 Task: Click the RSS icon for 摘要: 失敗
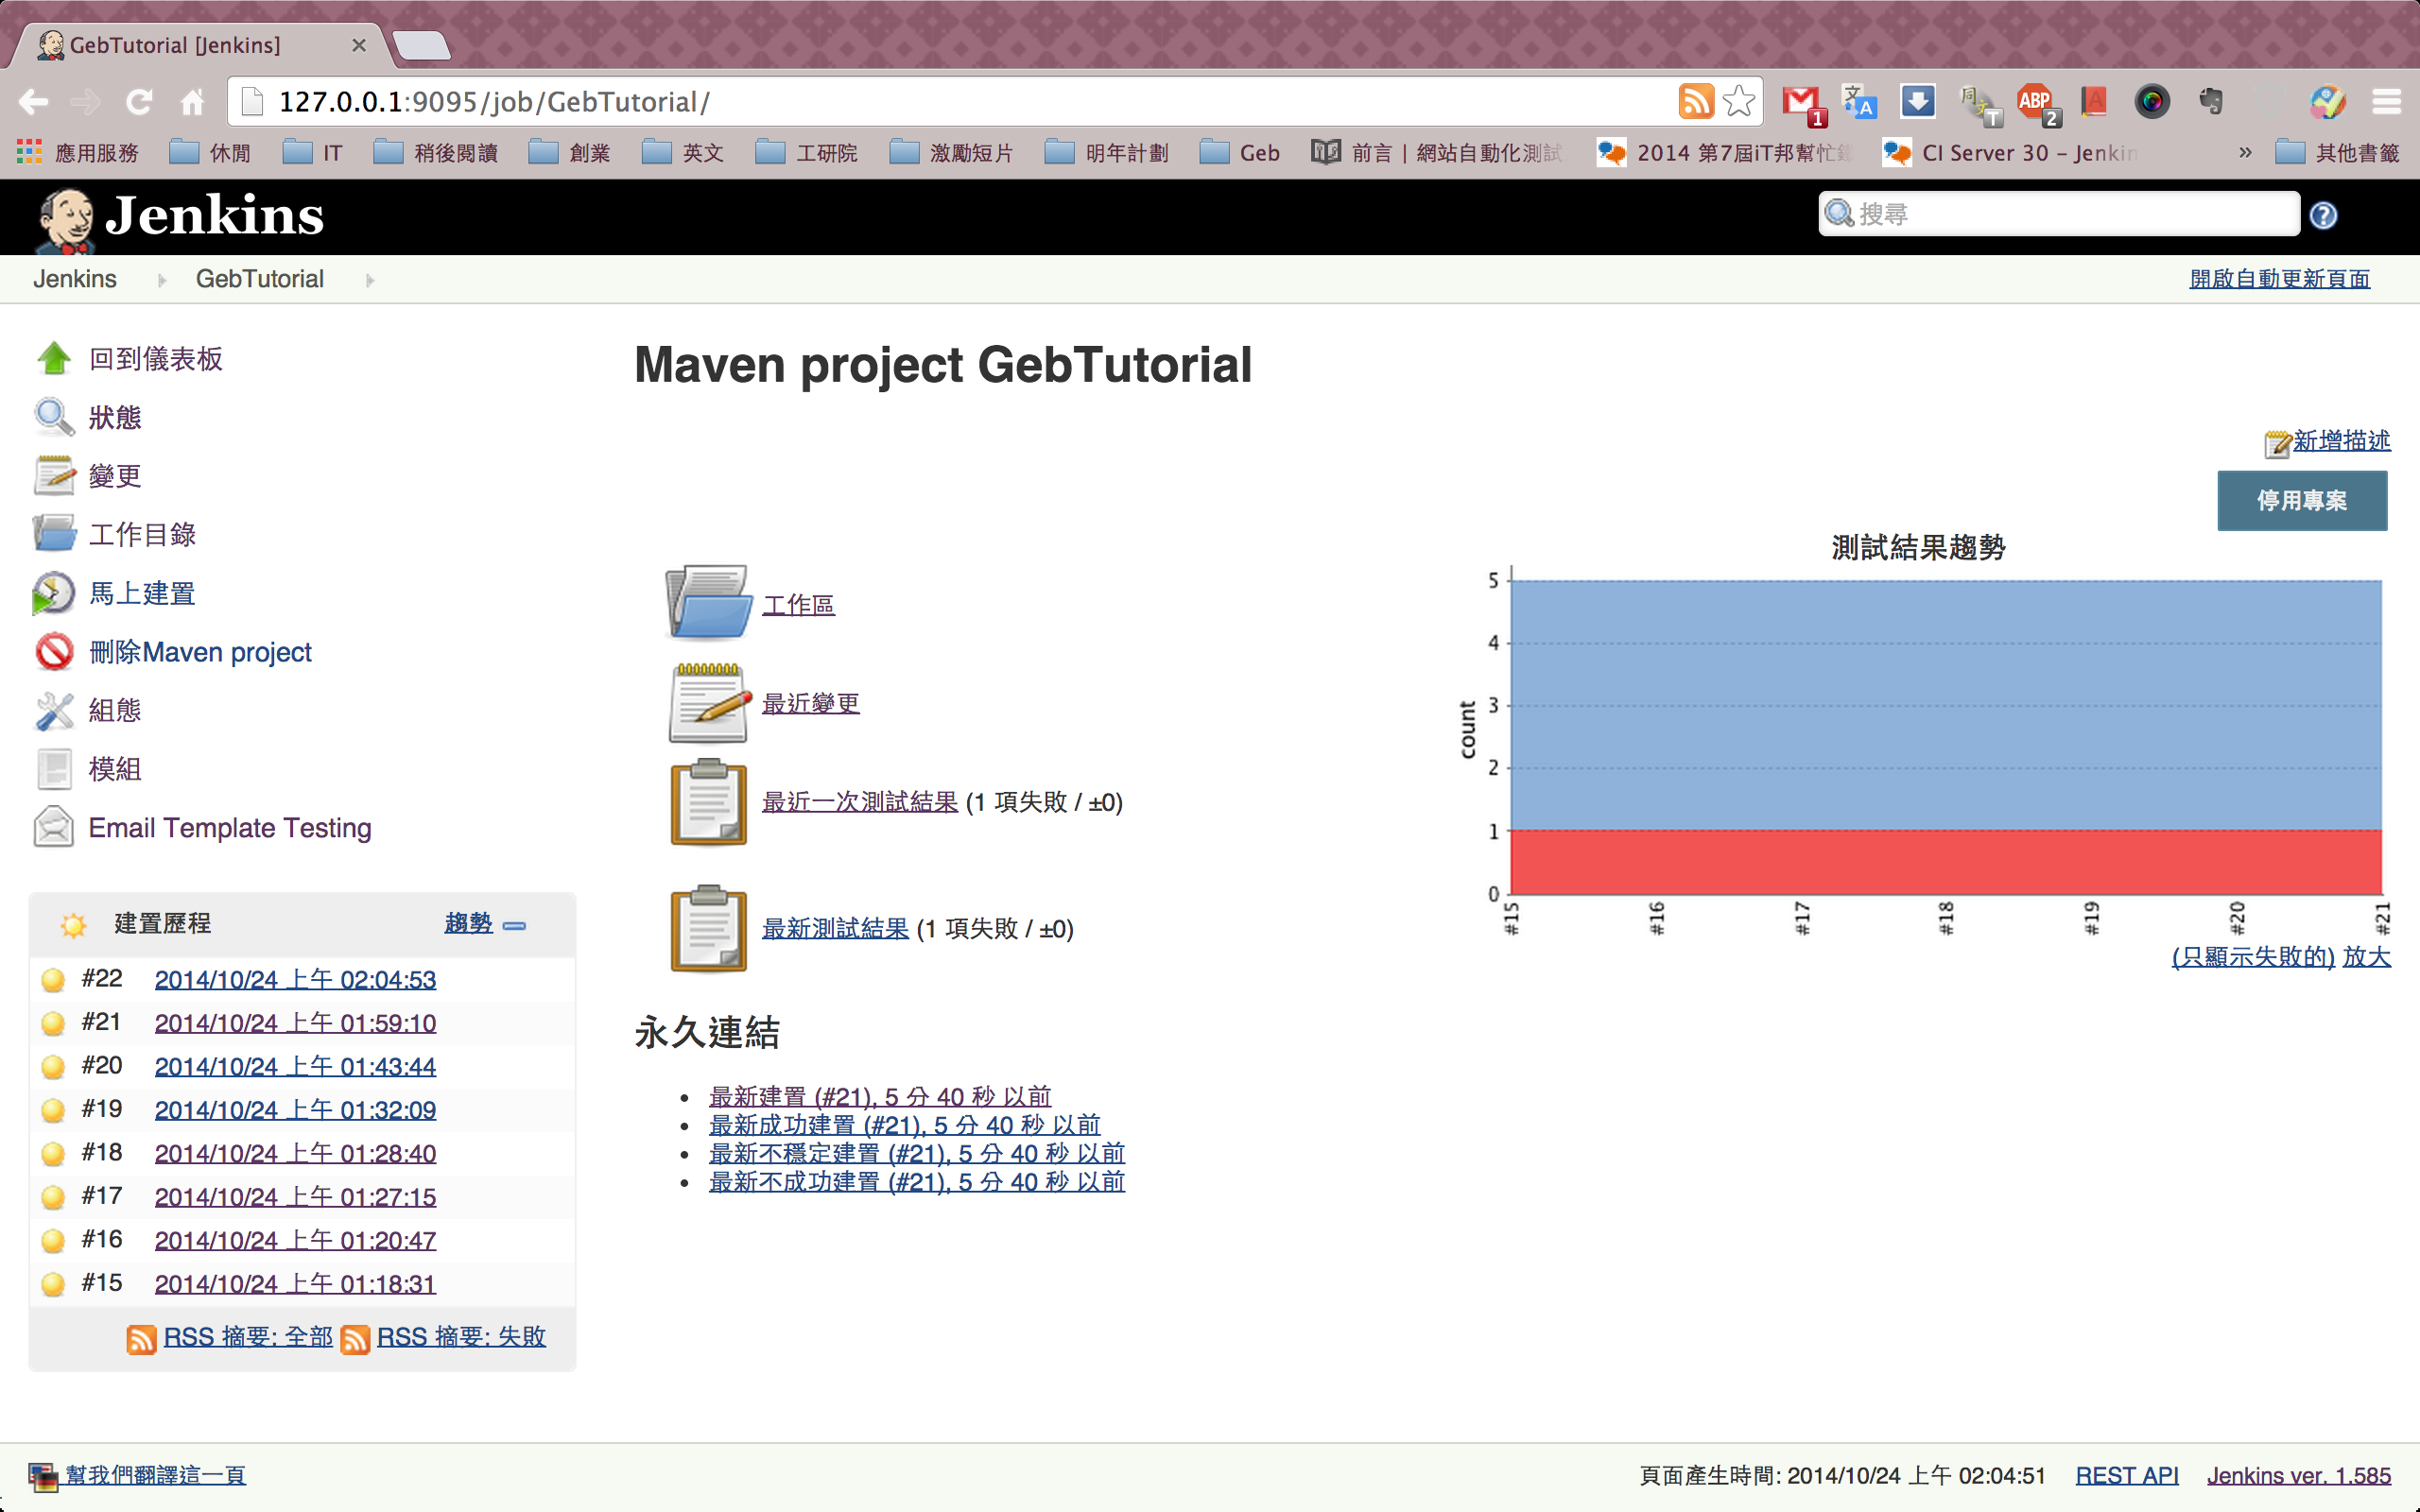tap(355, 1339)
